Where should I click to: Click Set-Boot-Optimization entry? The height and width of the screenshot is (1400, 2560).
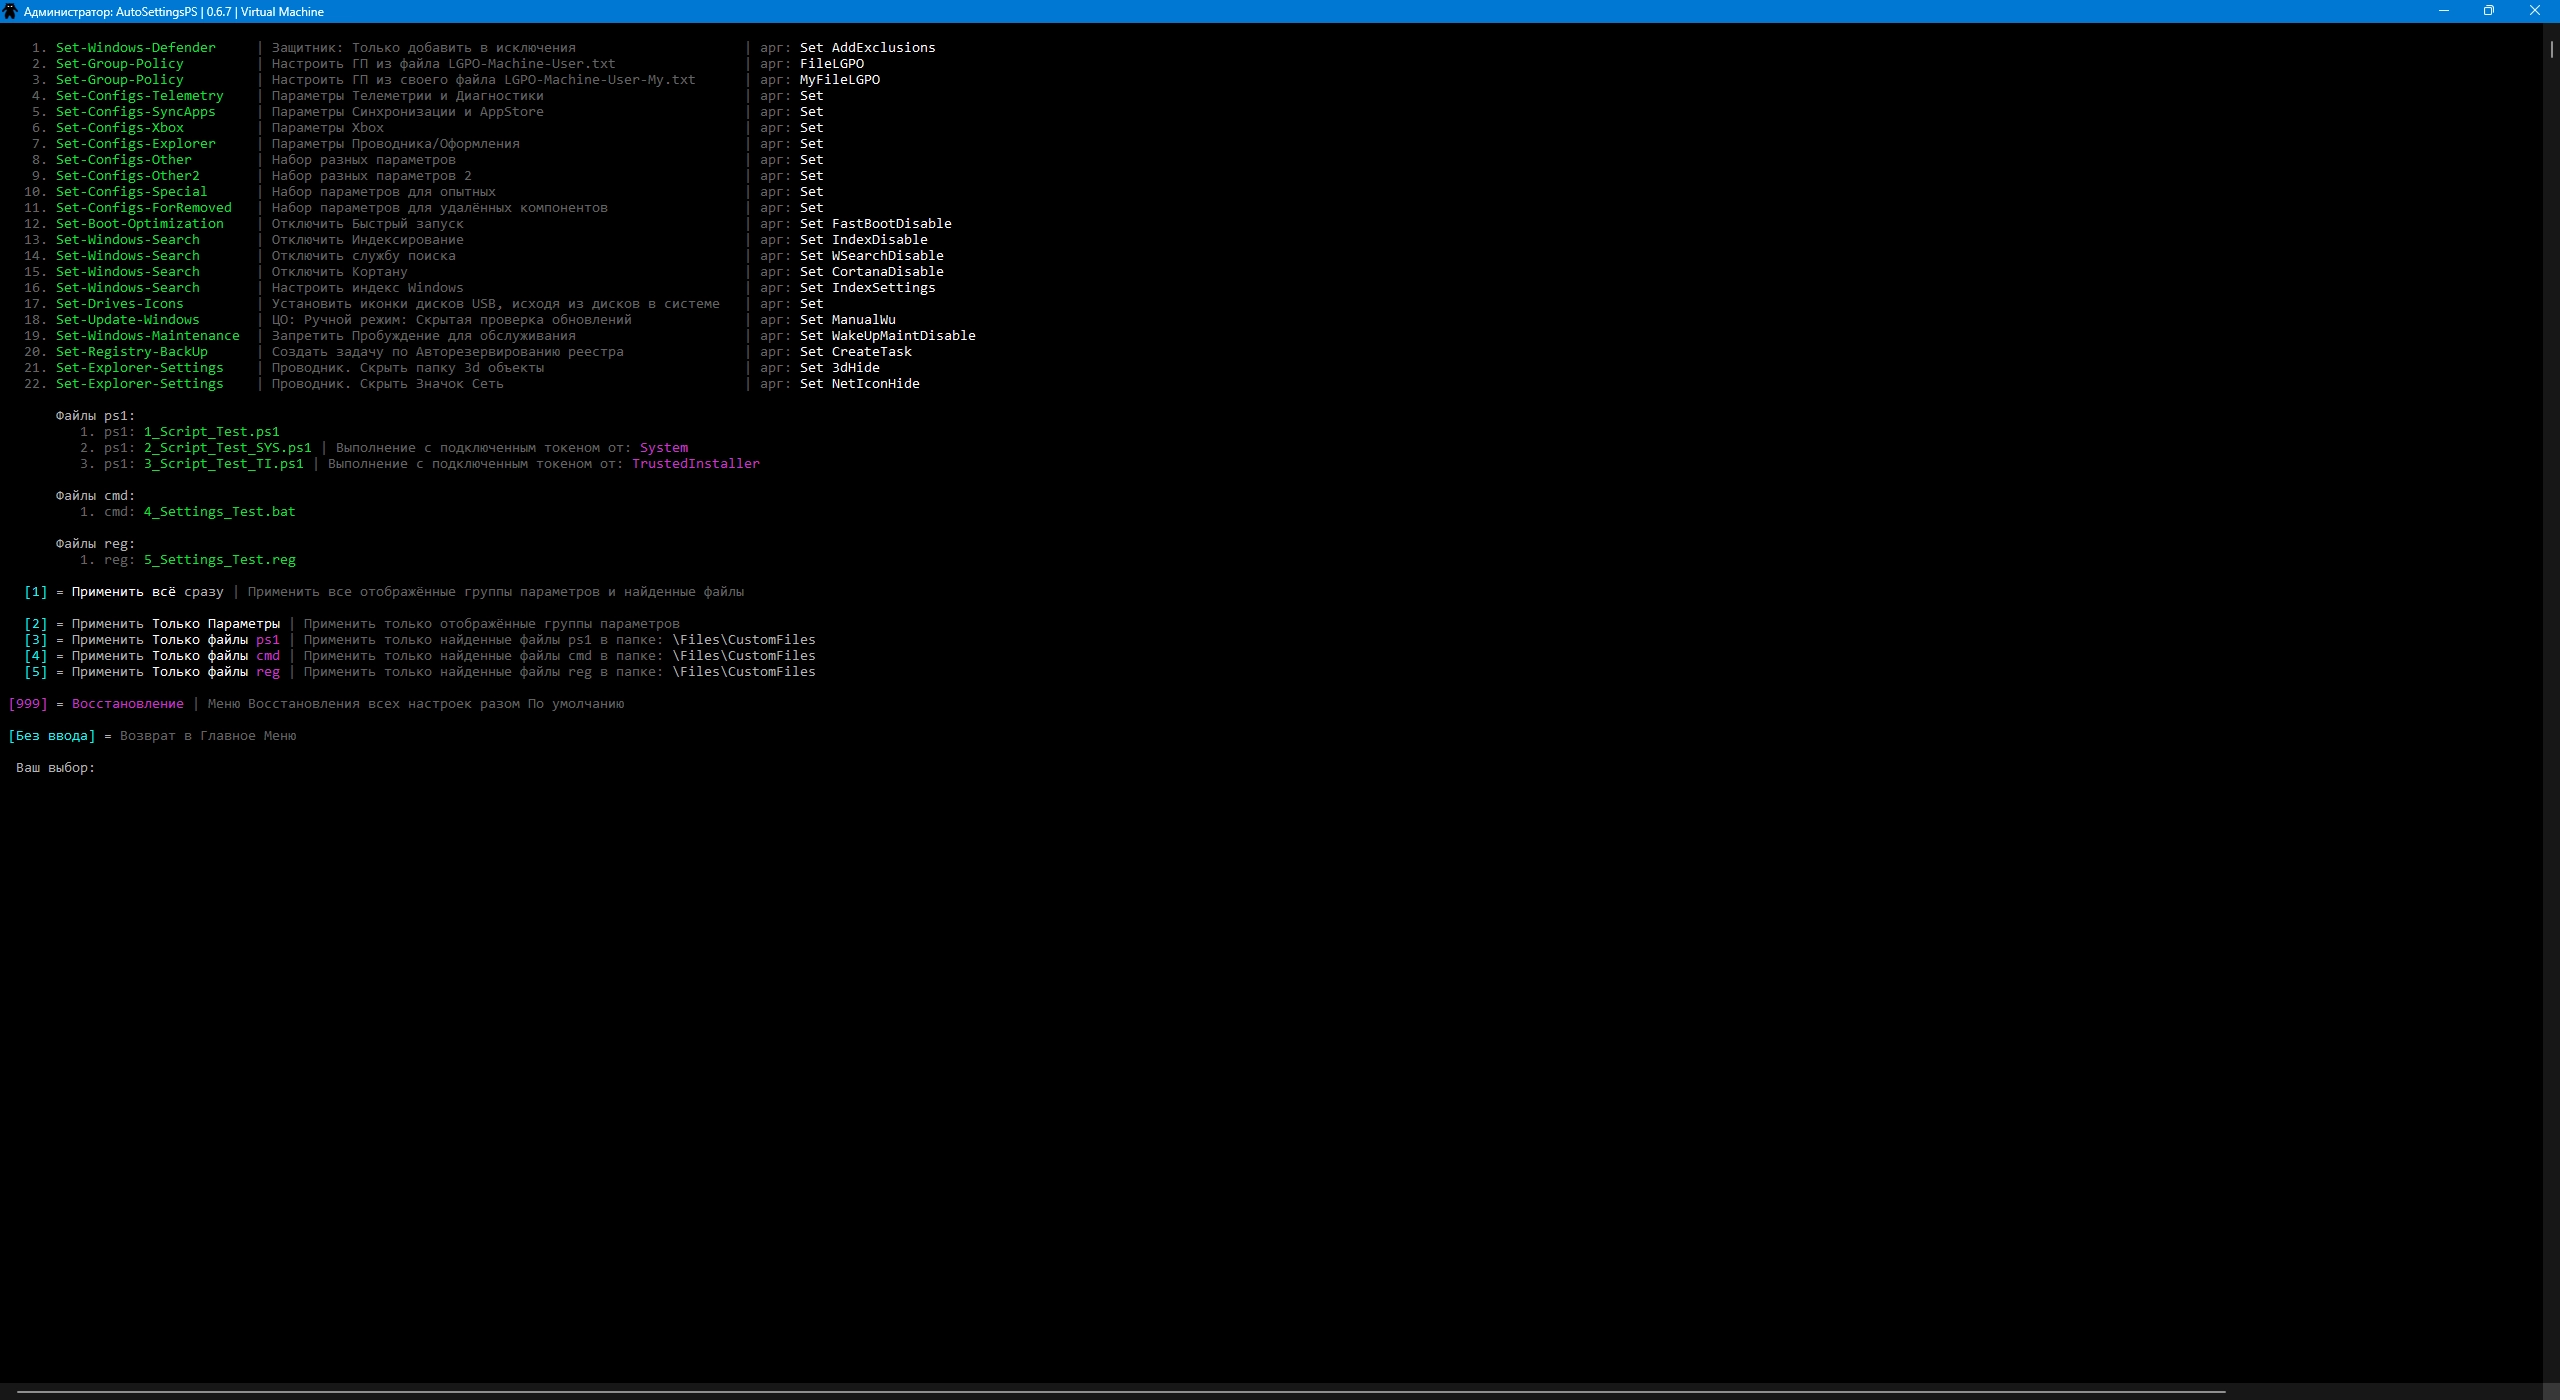[x=140, y=224]
